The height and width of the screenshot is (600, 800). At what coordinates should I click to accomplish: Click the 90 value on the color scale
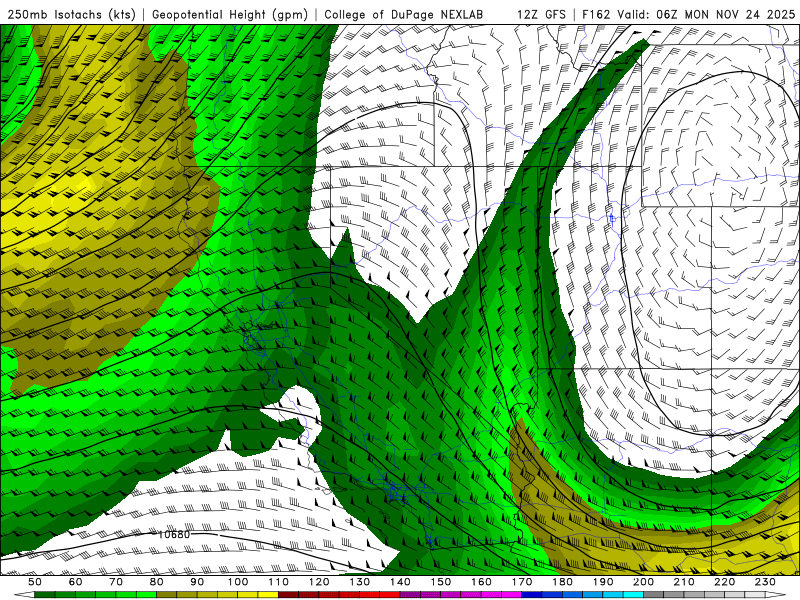(x=197, y=582)
